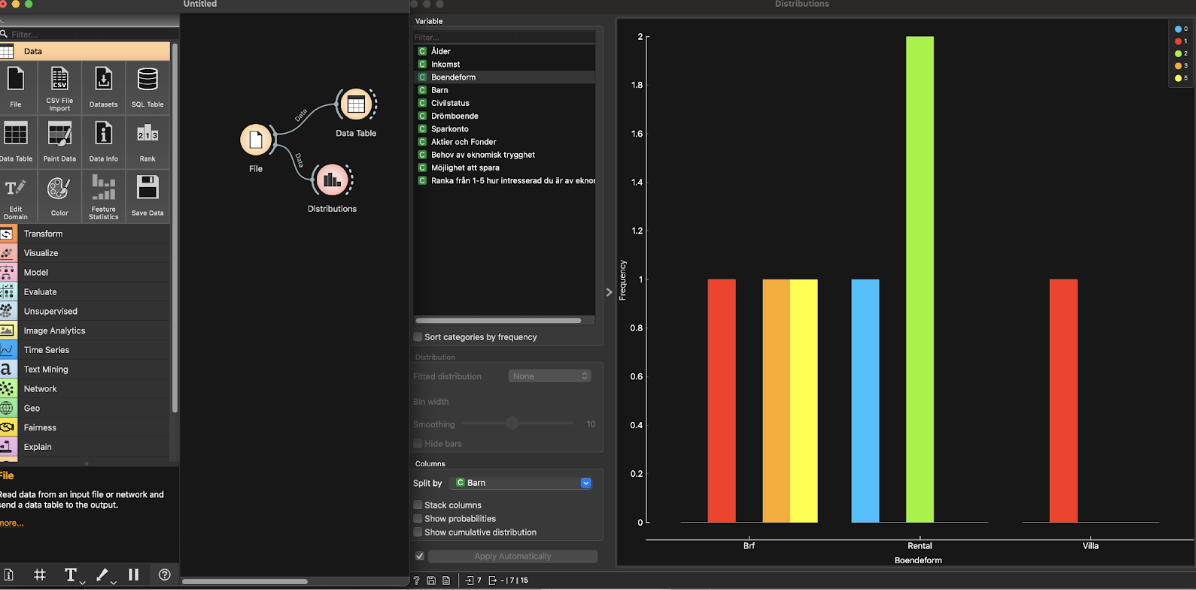Viewport: 1196px width, 590px height.
Task: Click the green bar in Rental group
Action: 919,279
